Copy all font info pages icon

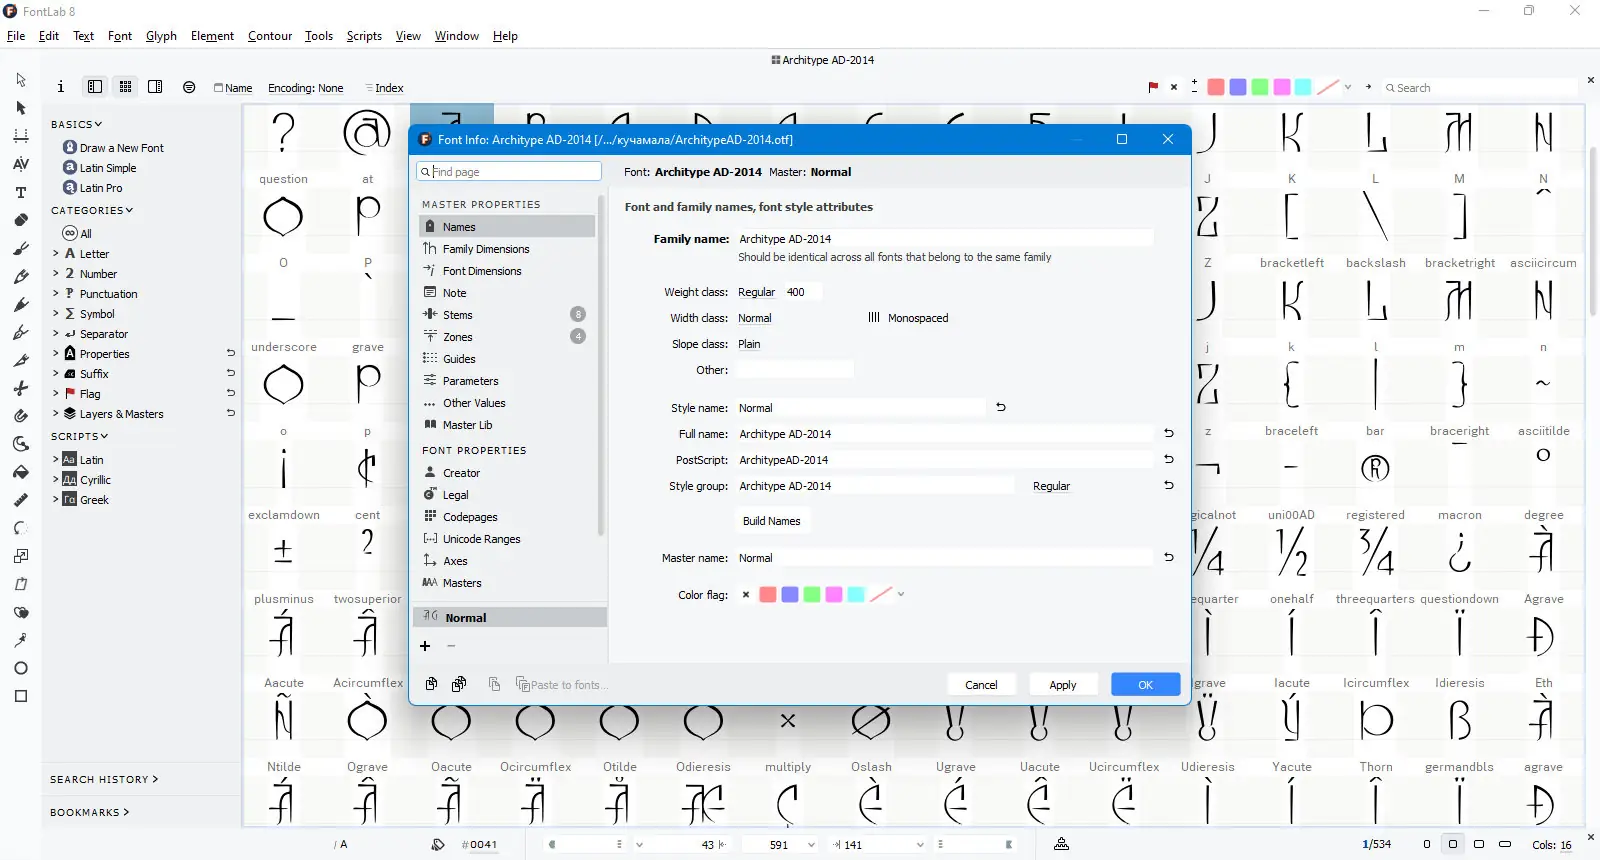click(x=459, y=684)
